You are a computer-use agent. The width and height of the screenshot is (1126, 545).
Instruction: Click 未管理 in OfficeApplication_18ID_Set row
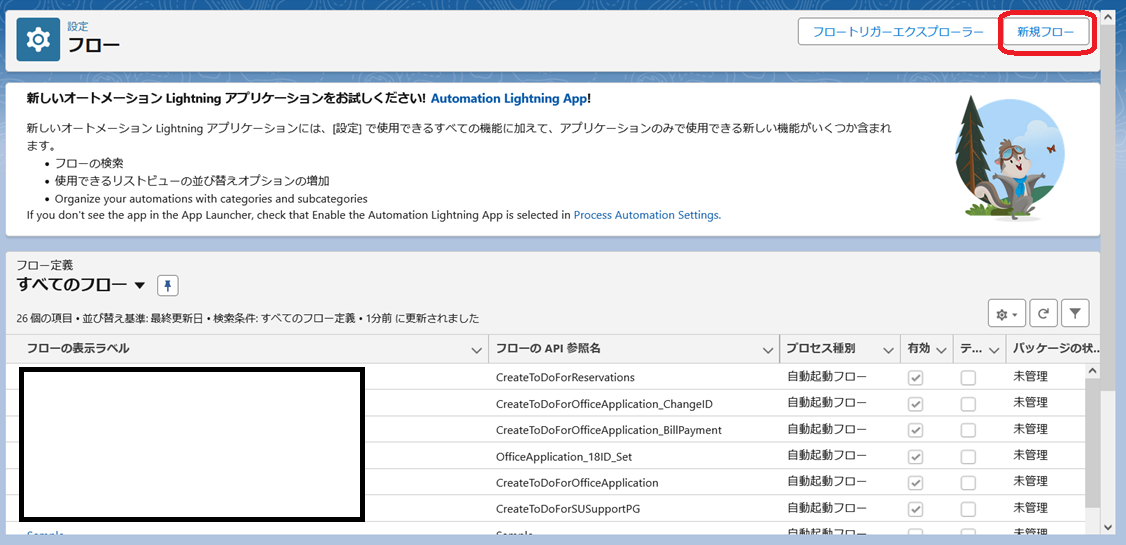coord(1030,455)
